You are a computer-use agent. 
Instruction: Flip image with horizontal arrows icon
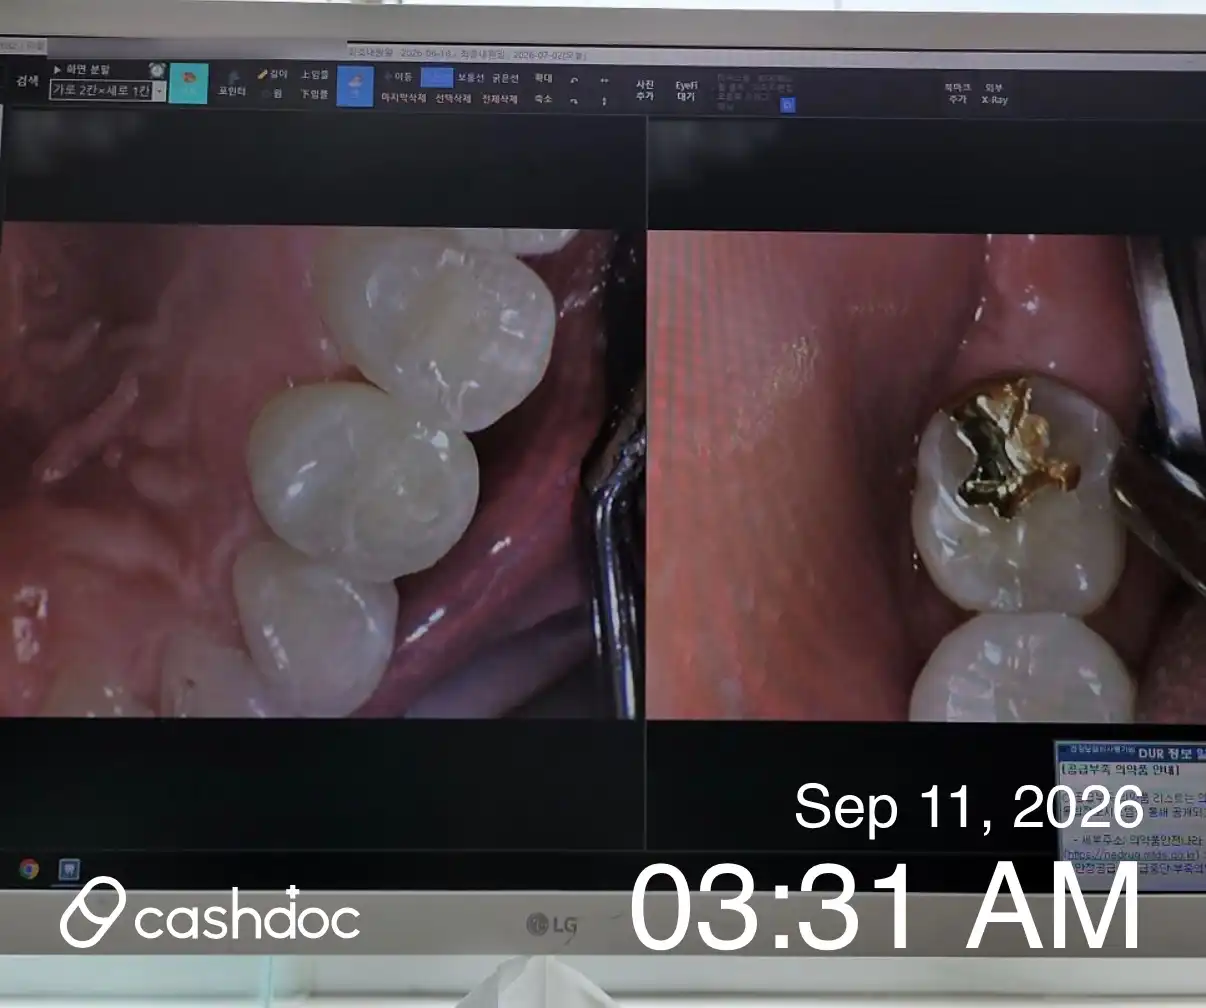(x=604, y=80)
